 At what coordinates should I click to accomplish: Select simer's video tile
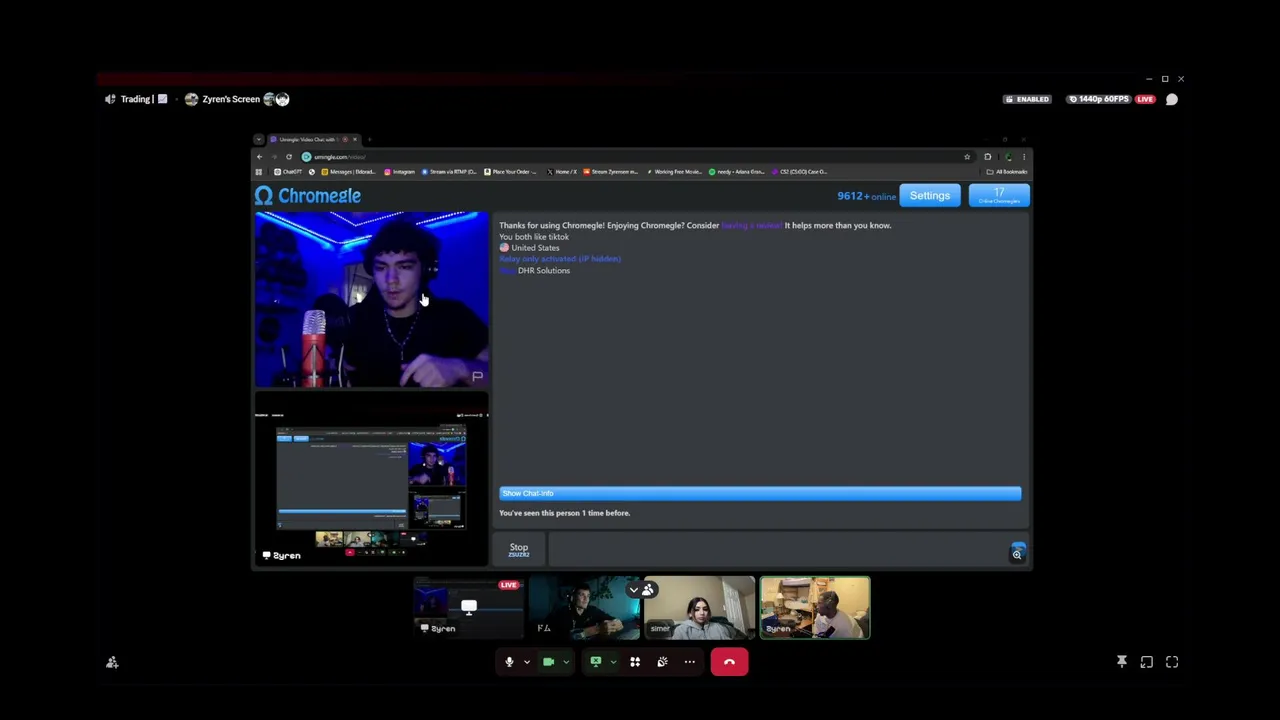point(700,607)
